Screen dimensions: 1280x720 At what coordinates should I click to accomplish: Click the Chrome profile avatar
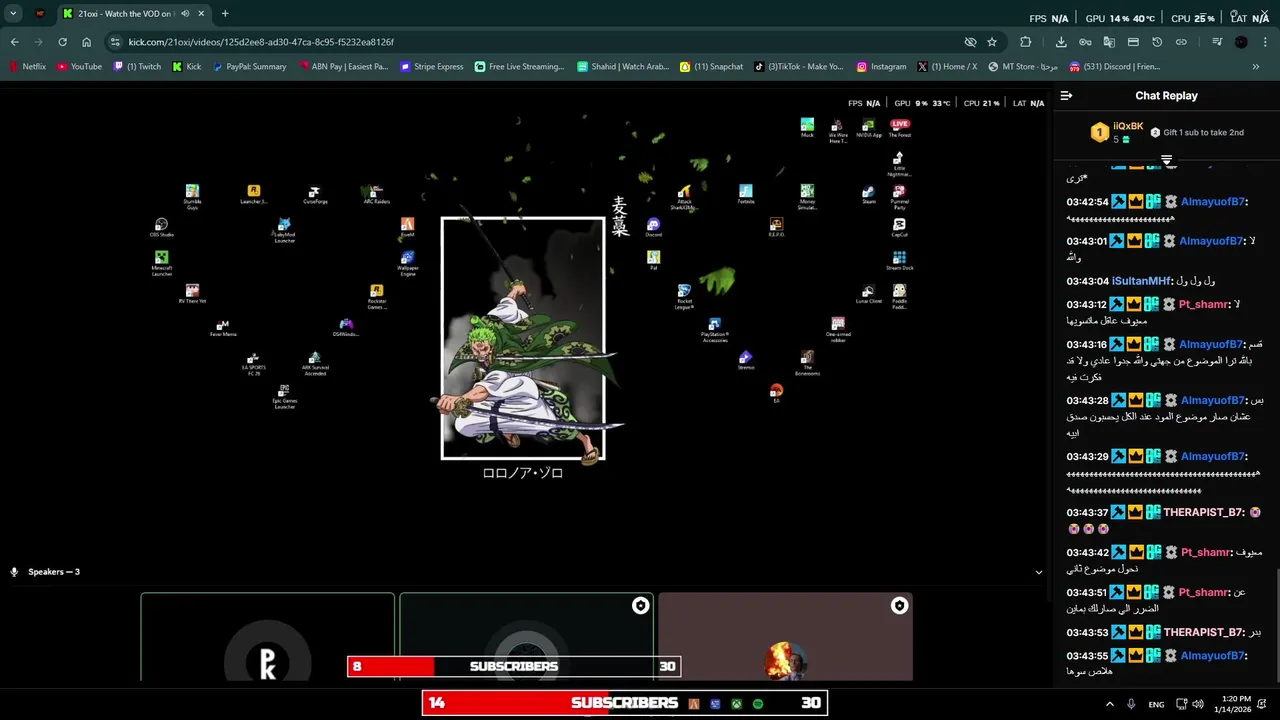pos(1241,42)
